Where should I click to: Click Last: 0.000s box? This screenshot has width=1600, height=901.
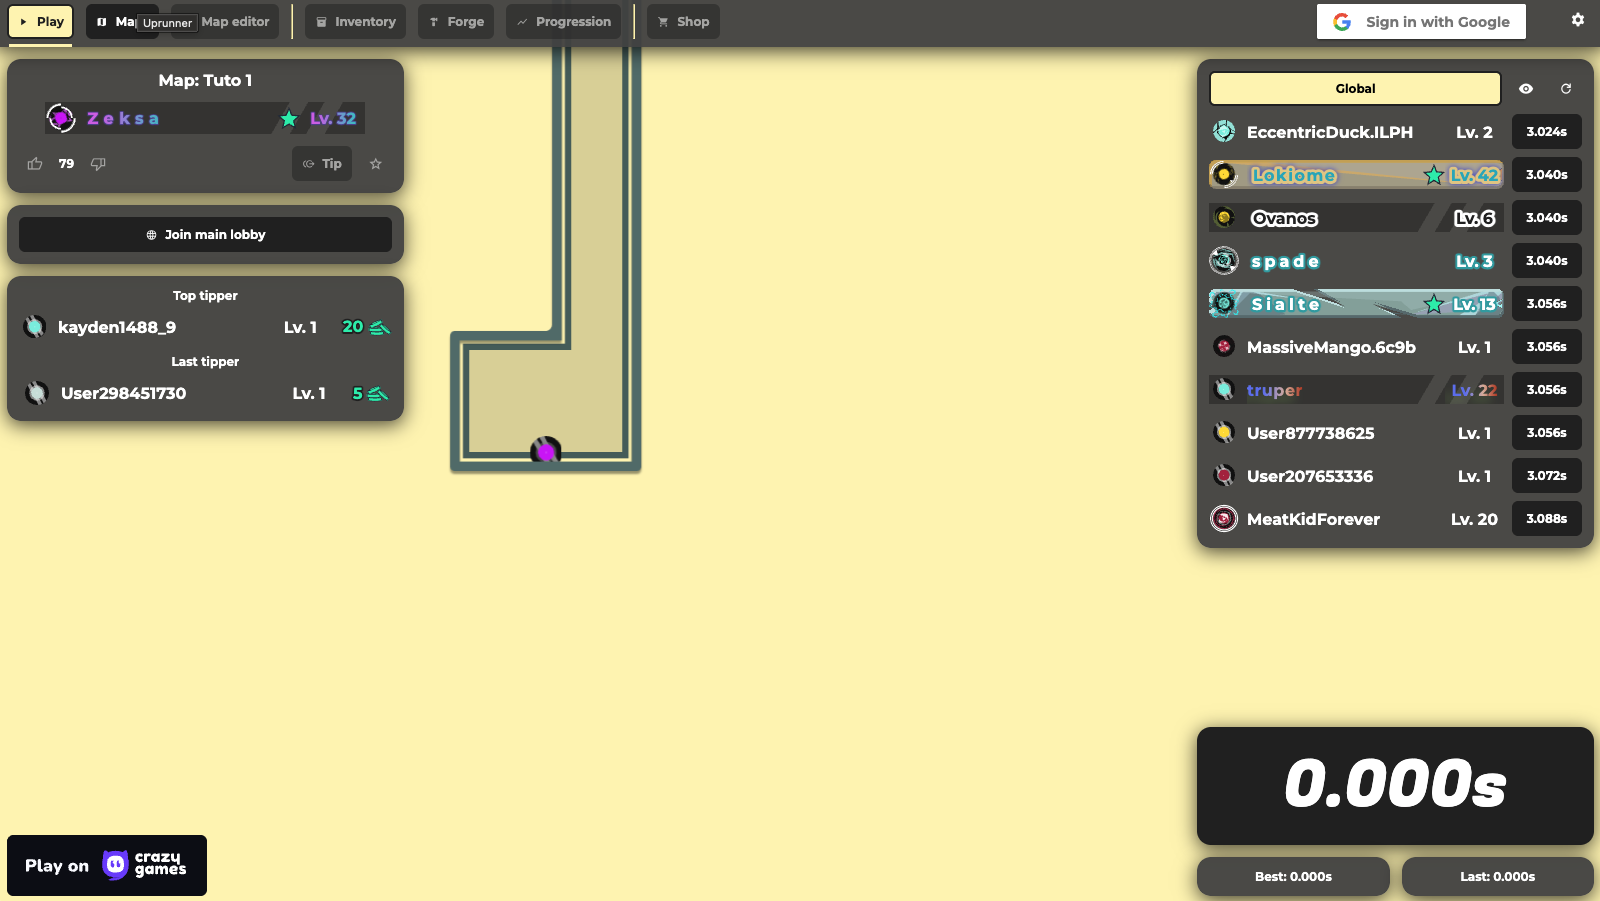(x=1497, y=877)
